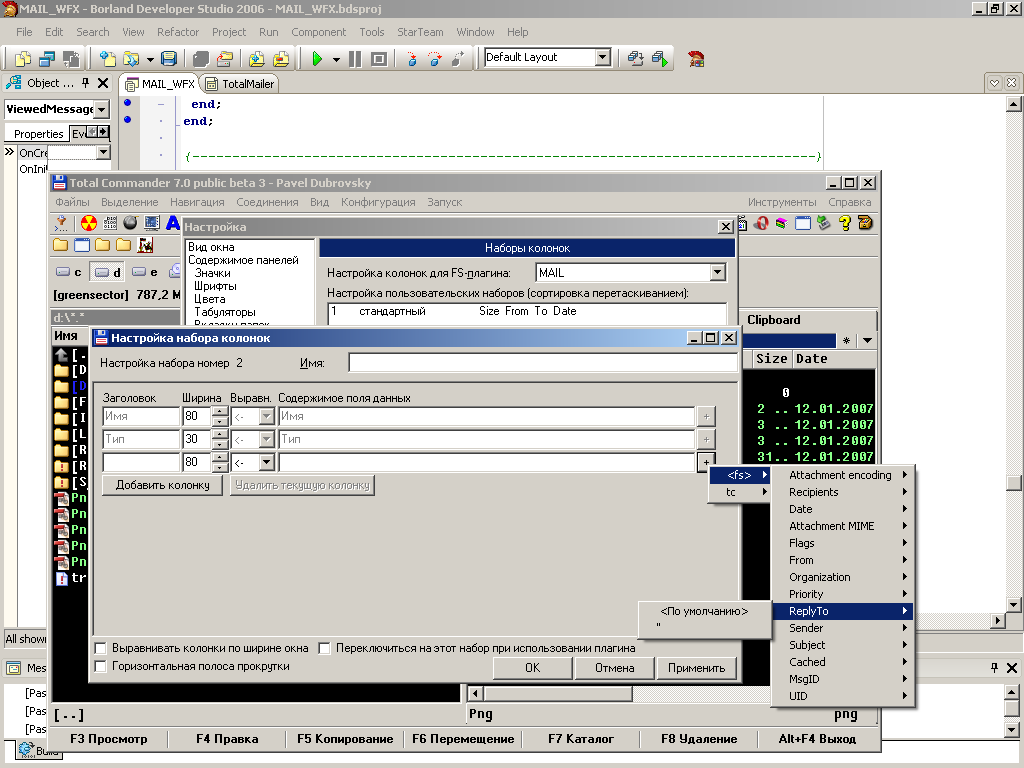Expand the Run button dropdown arrow
Viewport: 1024px width, 768px height.
[336, 59]
